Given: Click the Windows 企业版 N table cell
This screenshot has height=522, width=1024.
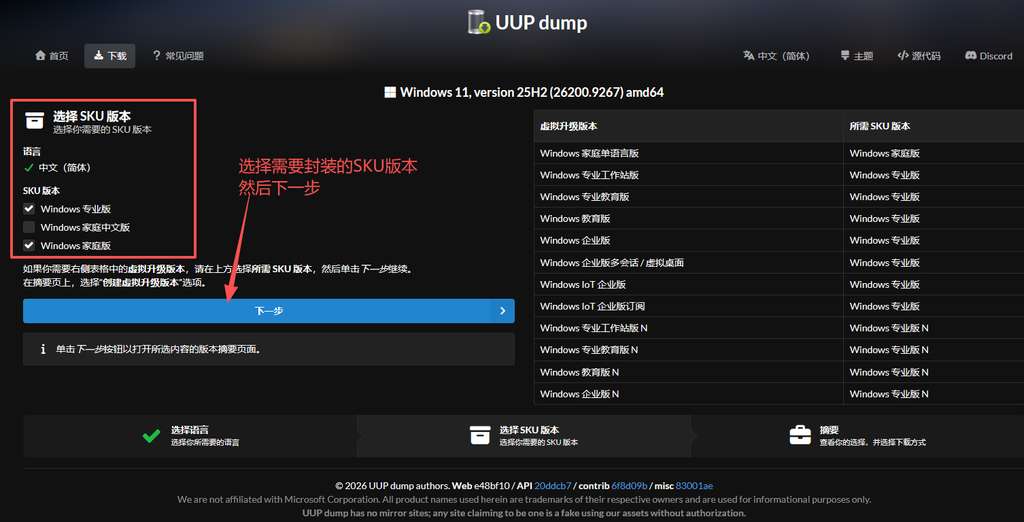Looking at the screenshot, I should 688,394.
